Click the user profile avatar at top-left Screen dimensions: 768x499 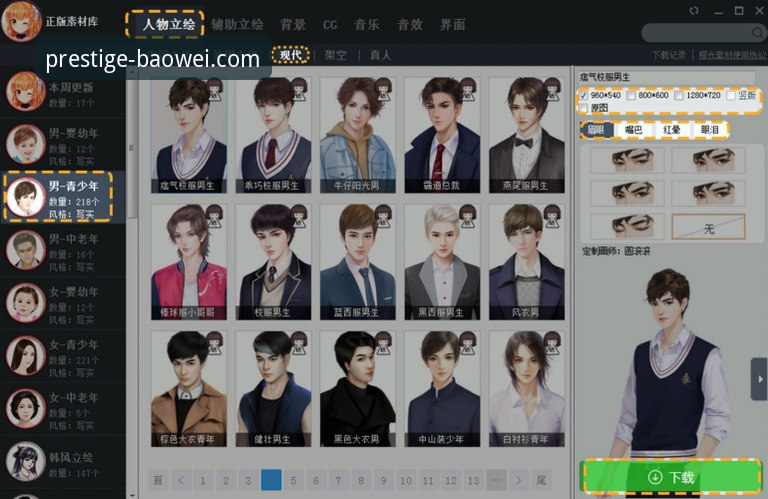pyautogui.click(x=20, y=20)
